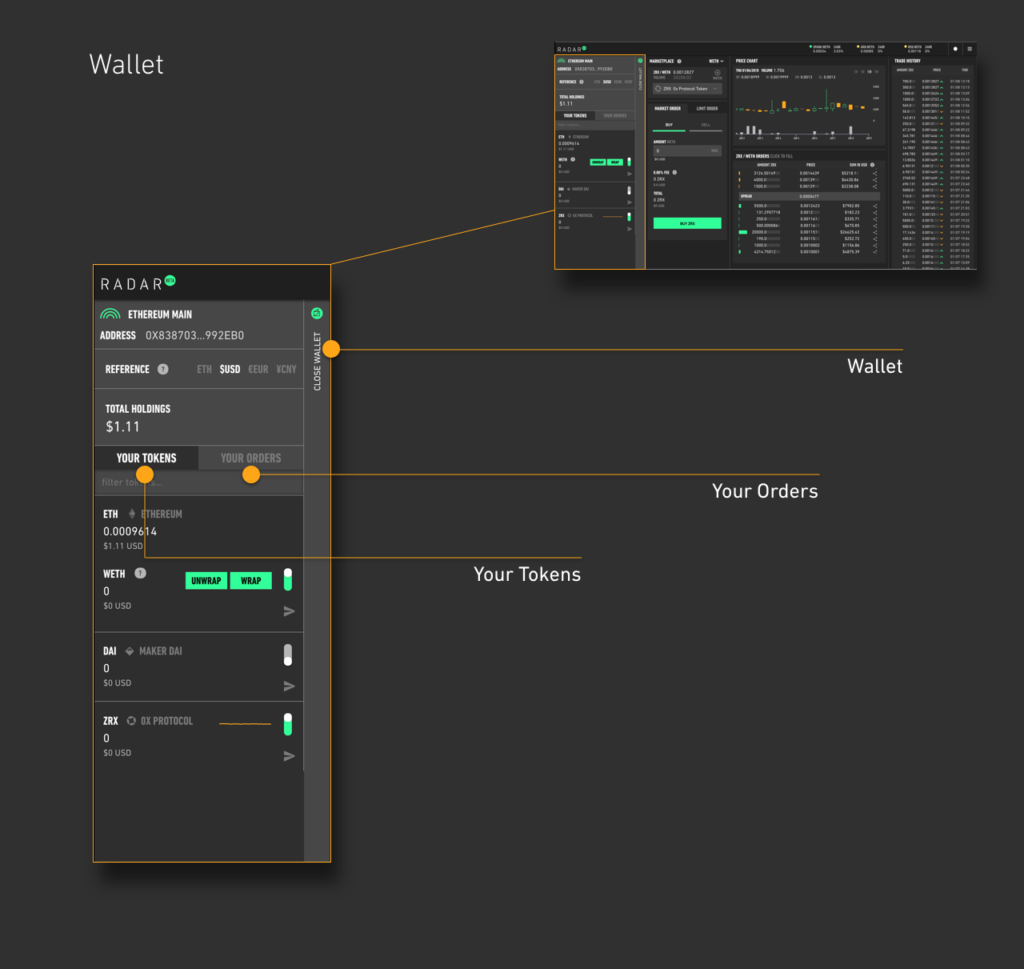
Task: Open the WETH help question mark icon
Action: [140, 573]
